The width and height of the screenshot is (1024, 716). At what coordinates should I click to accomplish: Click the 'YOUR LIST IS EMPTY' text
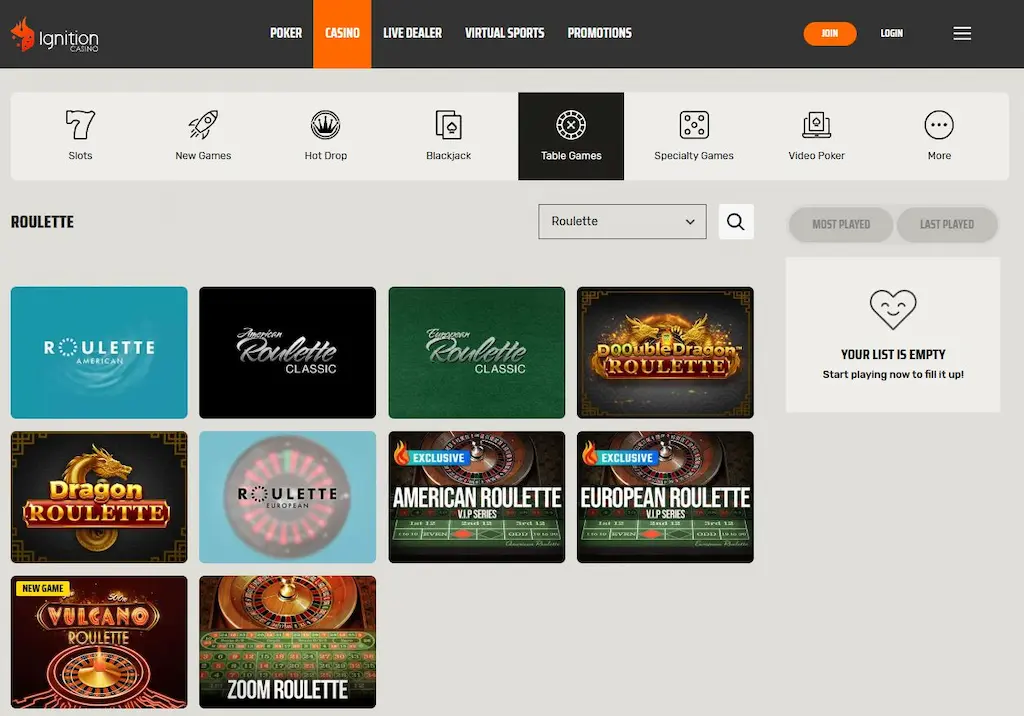pos(893,355)
